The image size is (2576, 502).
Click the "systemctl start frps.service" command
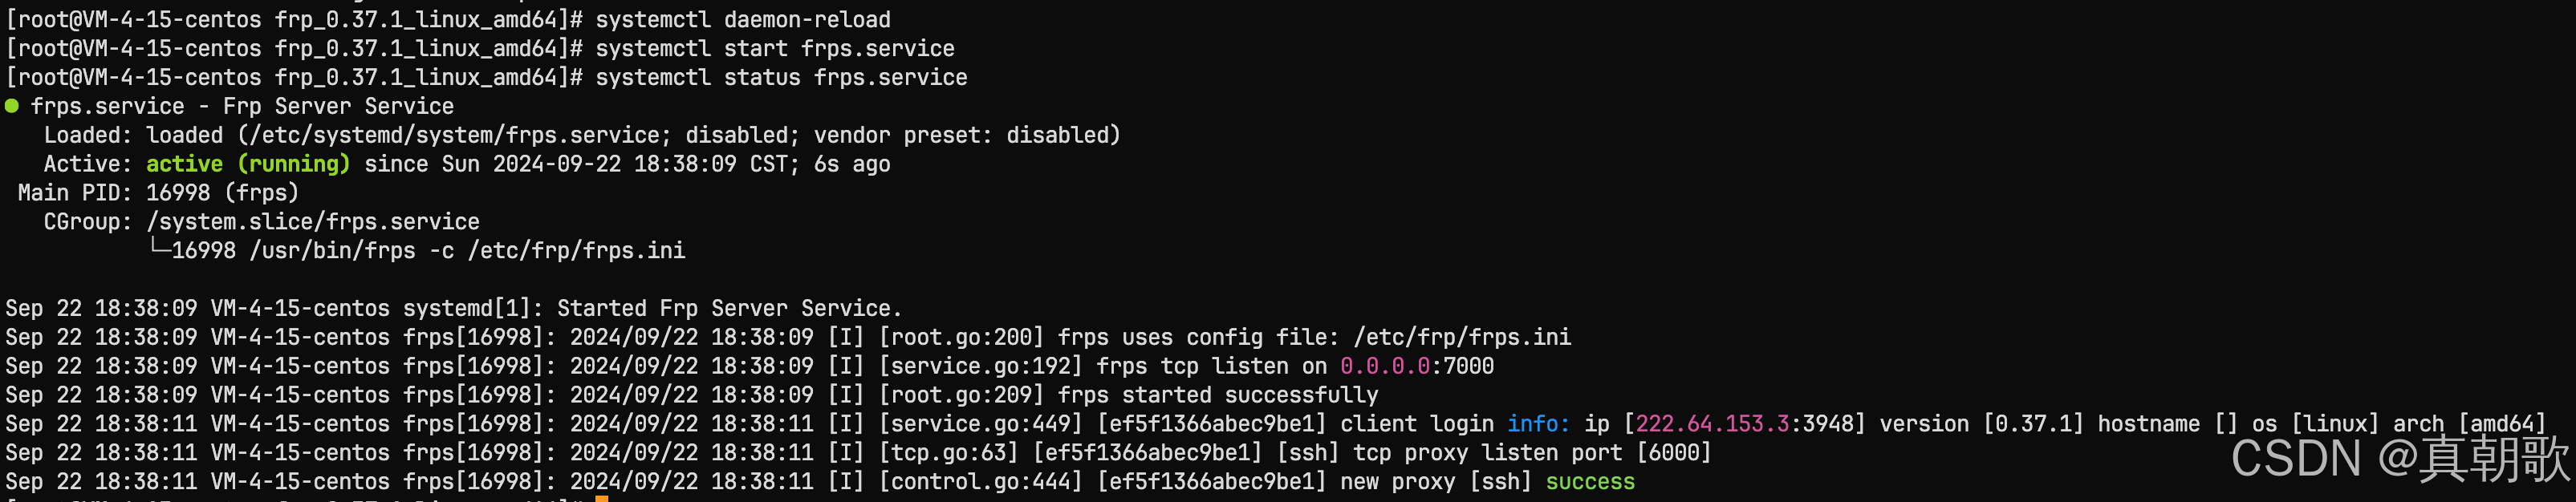[x=775, y=49]
